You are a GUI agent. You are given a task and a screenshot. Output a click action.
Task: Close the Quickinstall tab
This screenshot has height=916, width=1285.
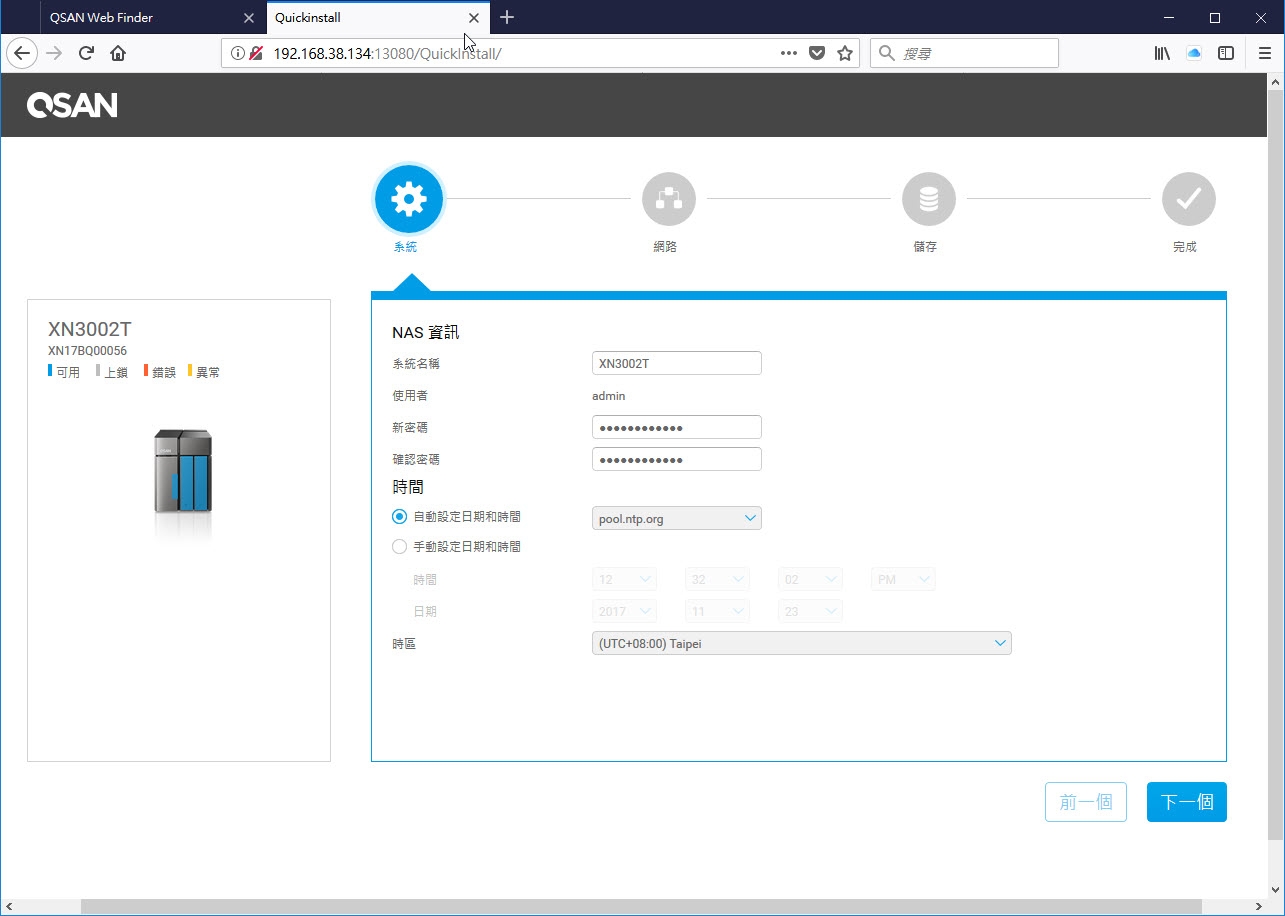474,18
